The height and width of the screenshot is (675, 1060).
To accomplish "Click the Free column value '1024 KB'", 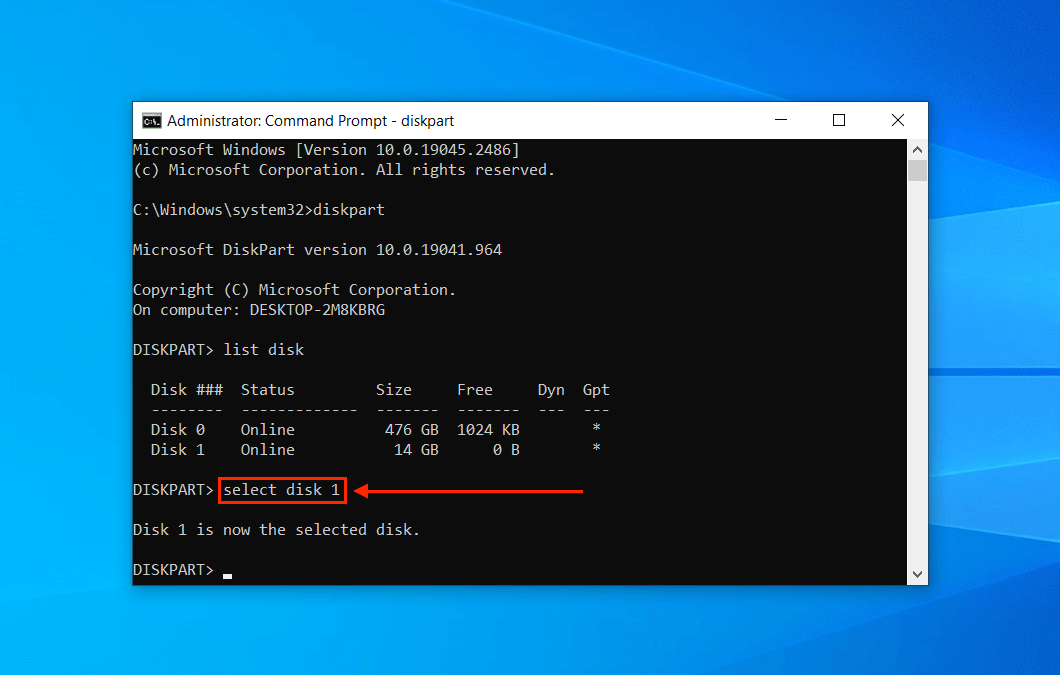I will click(487, 429).
